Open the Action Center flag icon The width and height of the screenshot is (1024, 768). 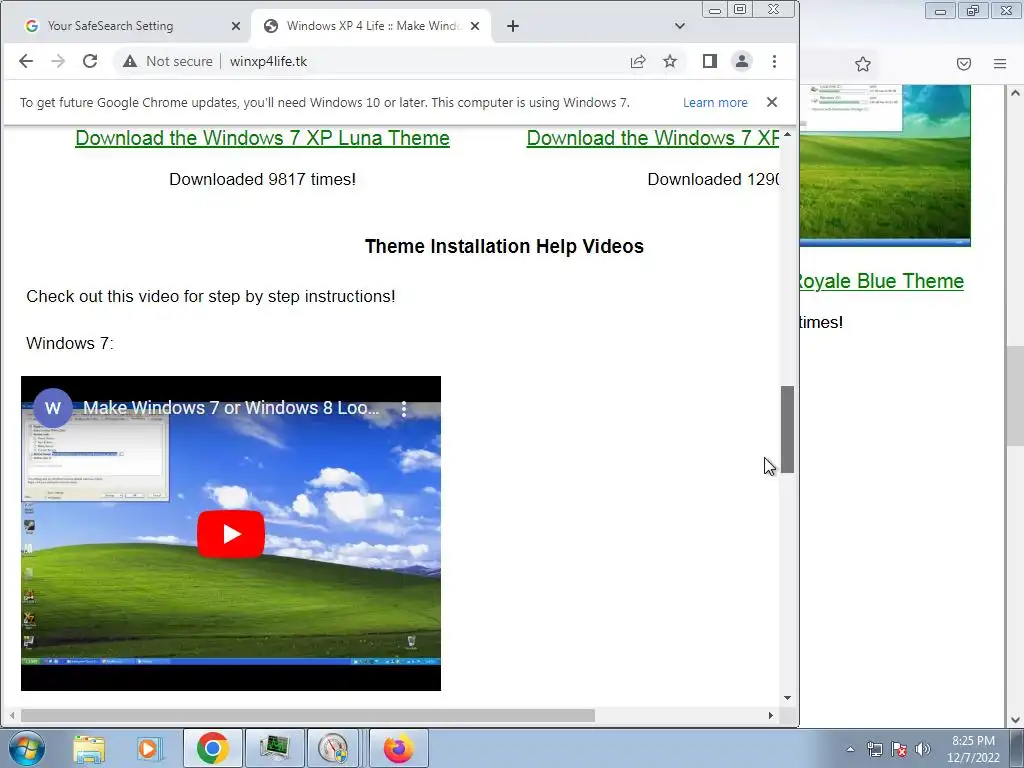pos(899,749)
